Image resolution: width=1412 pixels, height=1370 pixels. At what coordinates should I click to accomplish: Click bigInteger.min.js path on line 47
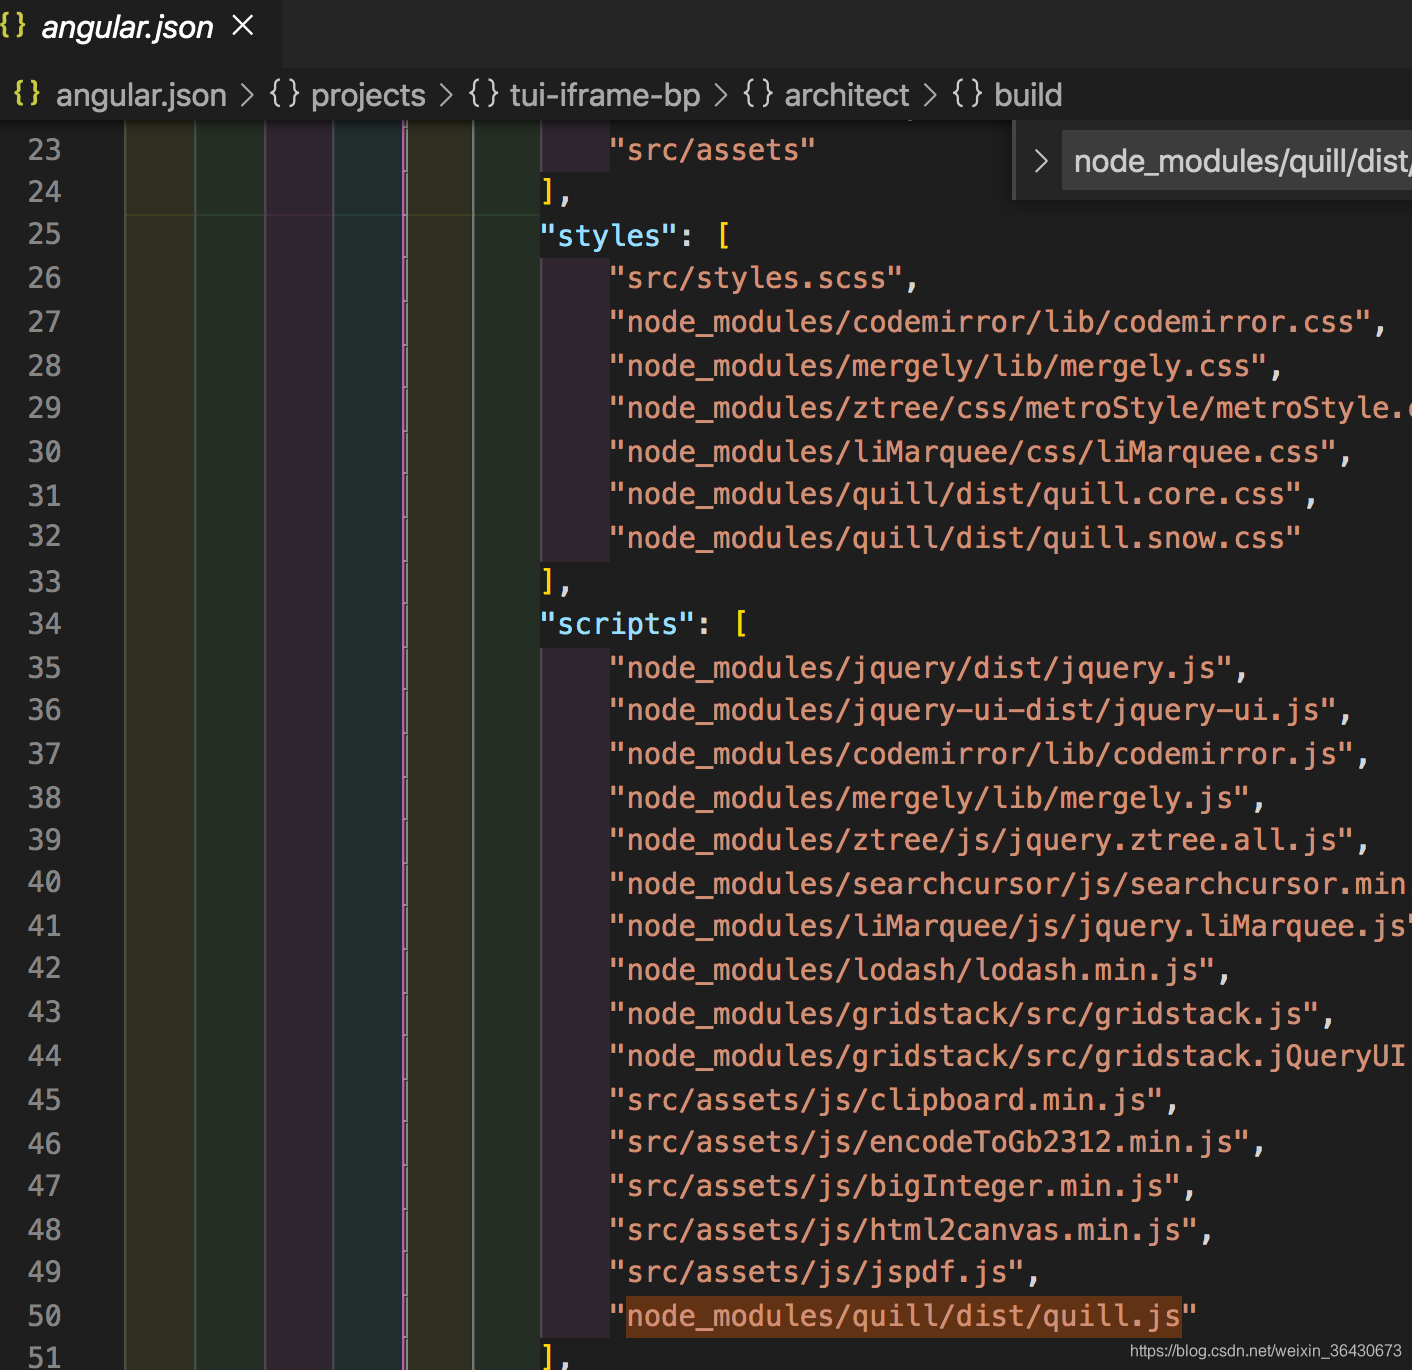(x=895, y=1186)
